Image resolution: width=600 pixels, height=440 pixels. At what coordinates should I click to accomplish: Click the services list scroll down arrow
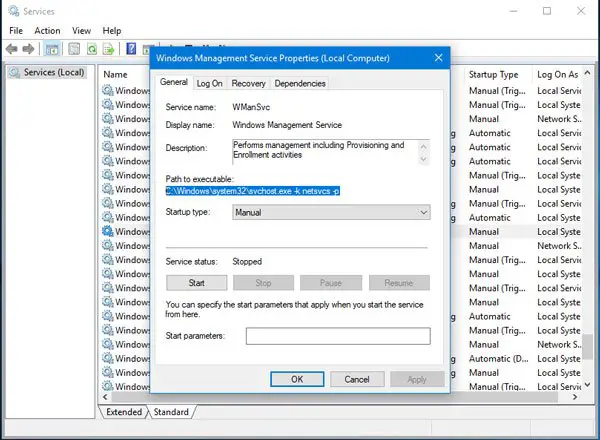tap(588, 385)
